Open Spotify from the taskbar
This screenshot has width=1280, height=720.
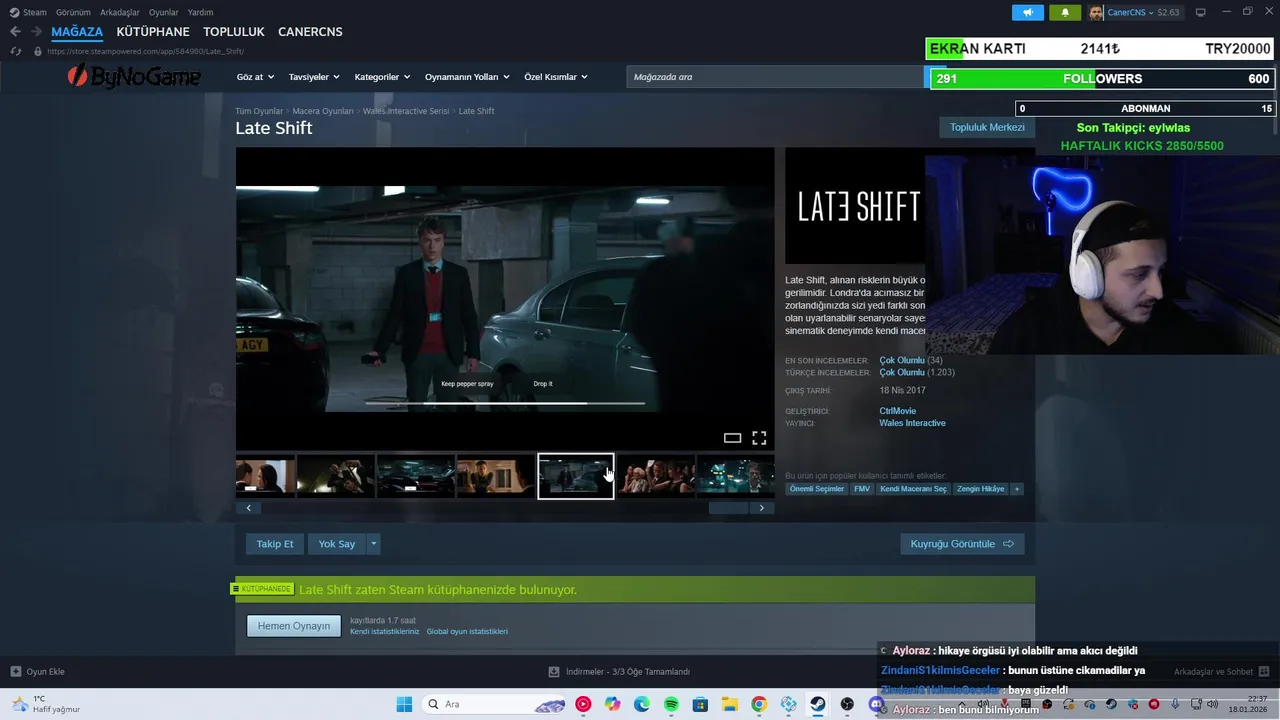click(x=671, y=704)
